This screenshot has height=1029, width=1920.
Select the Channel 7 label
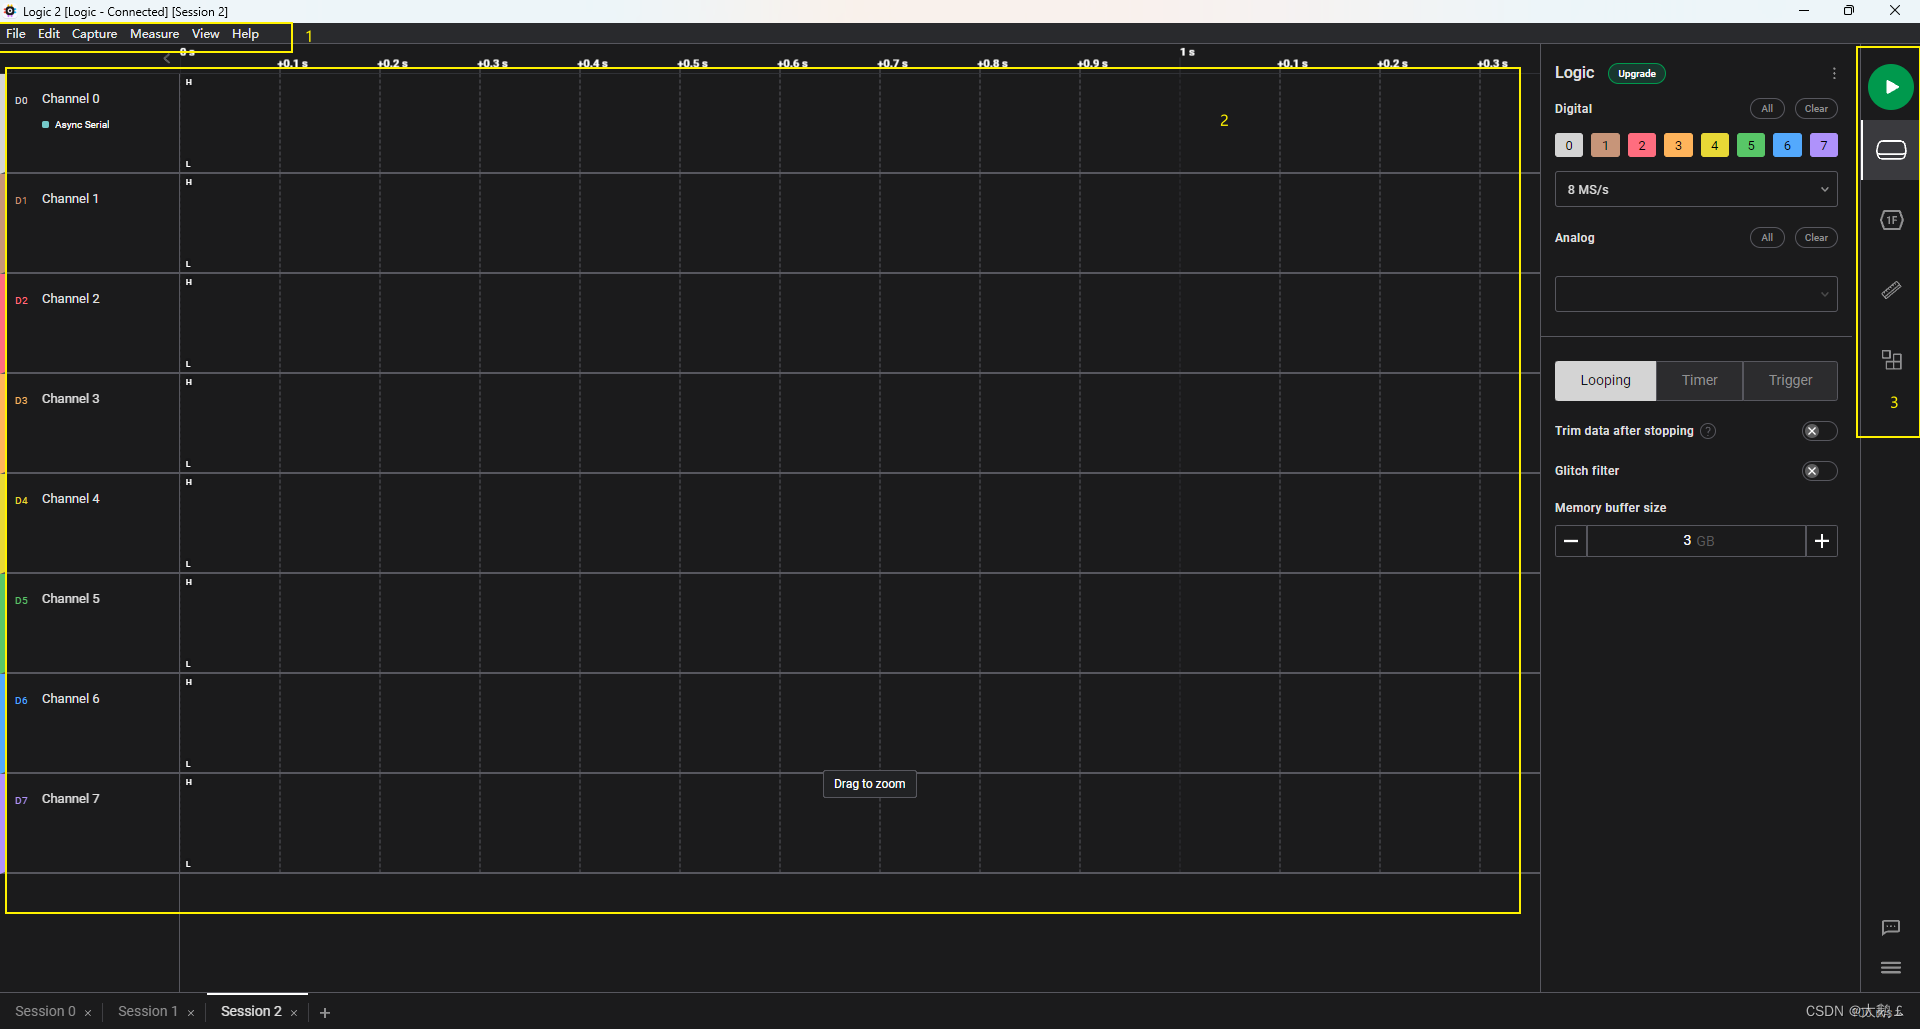(x=70, y=799)
